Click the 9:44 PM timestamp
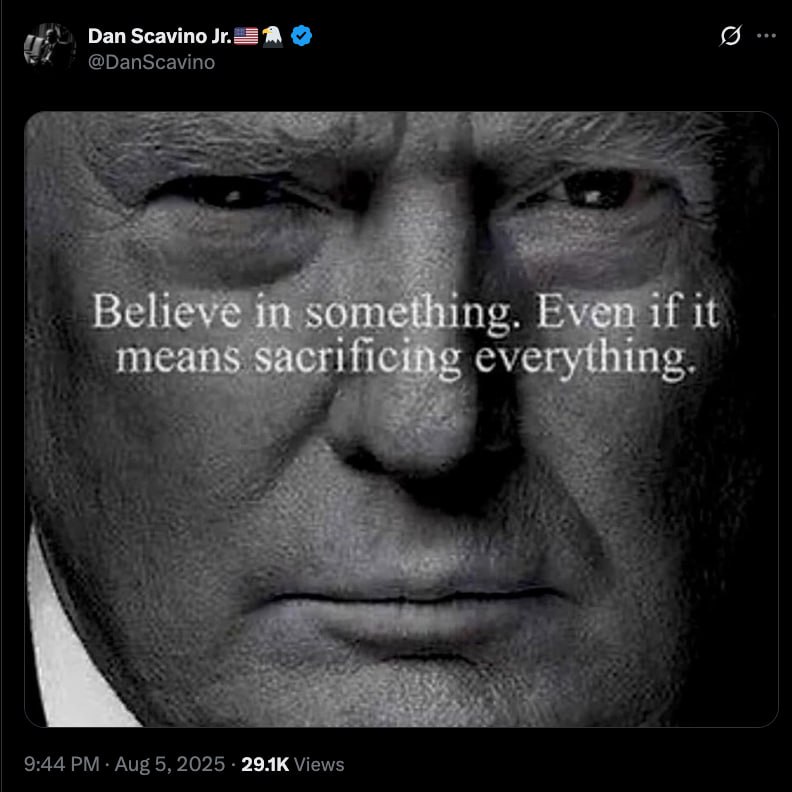The width and height of the screenshot is (792, 792). pyautogui.click(x=62, y=764)
